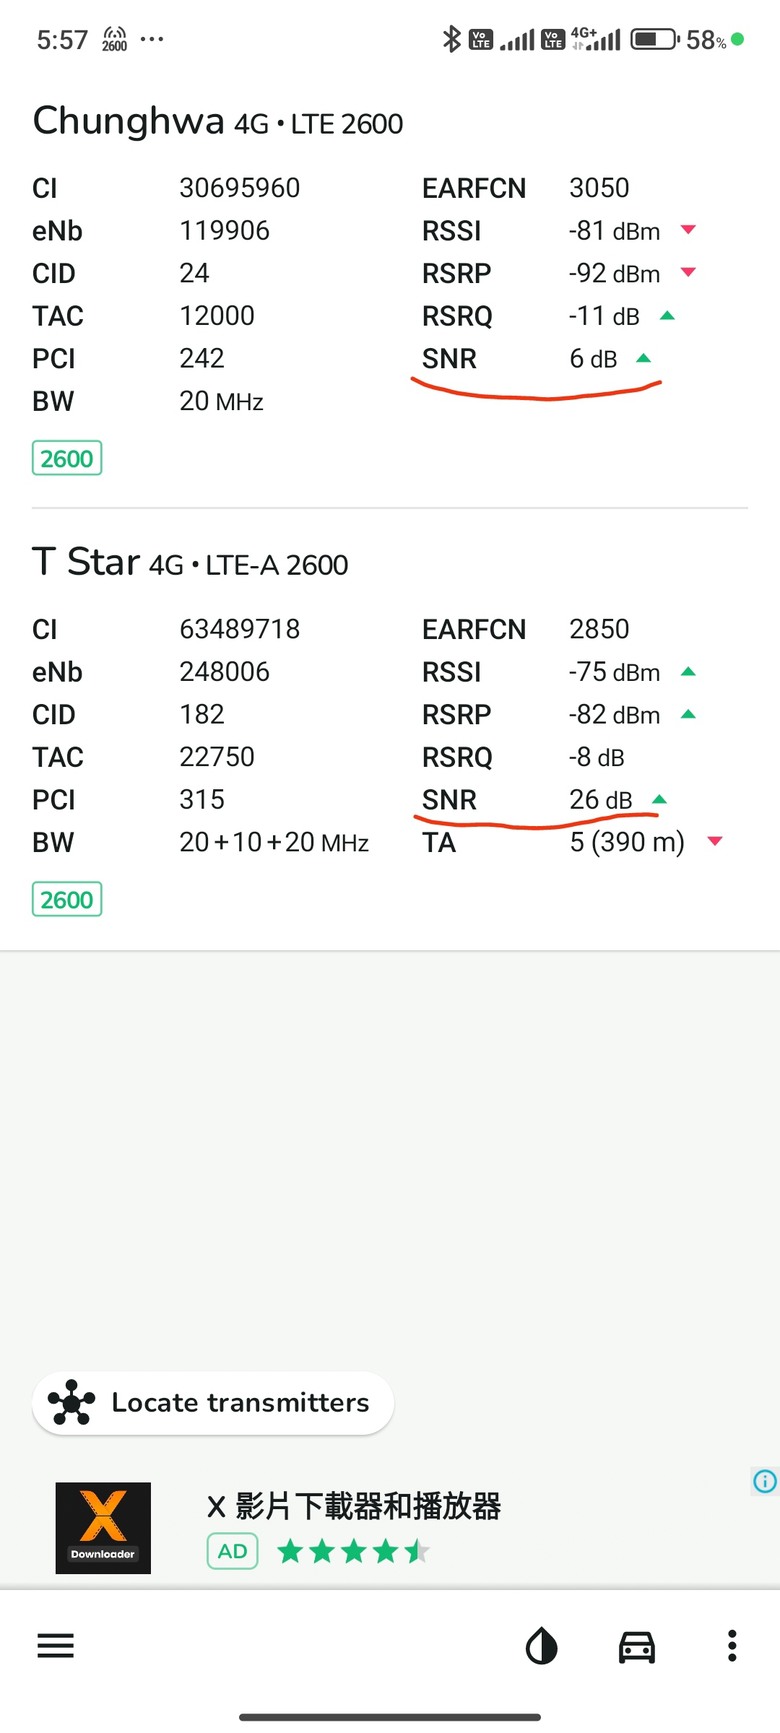The width and height of the screenshot is (780, 1733).
Task: Tap the Chunghwa SNR 6 dB value
Action: coord(593,359)
